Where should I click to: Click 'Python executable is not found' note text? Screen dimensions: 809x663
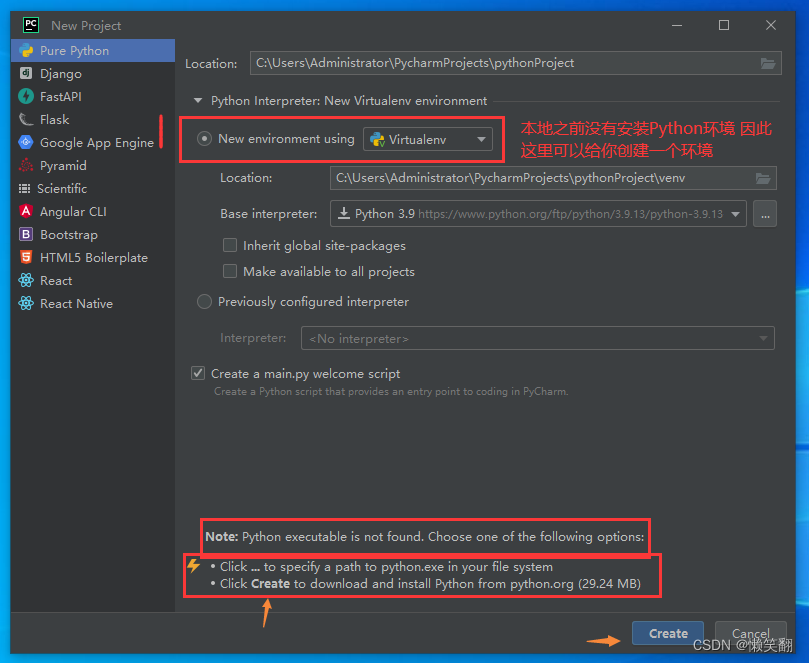425,537
